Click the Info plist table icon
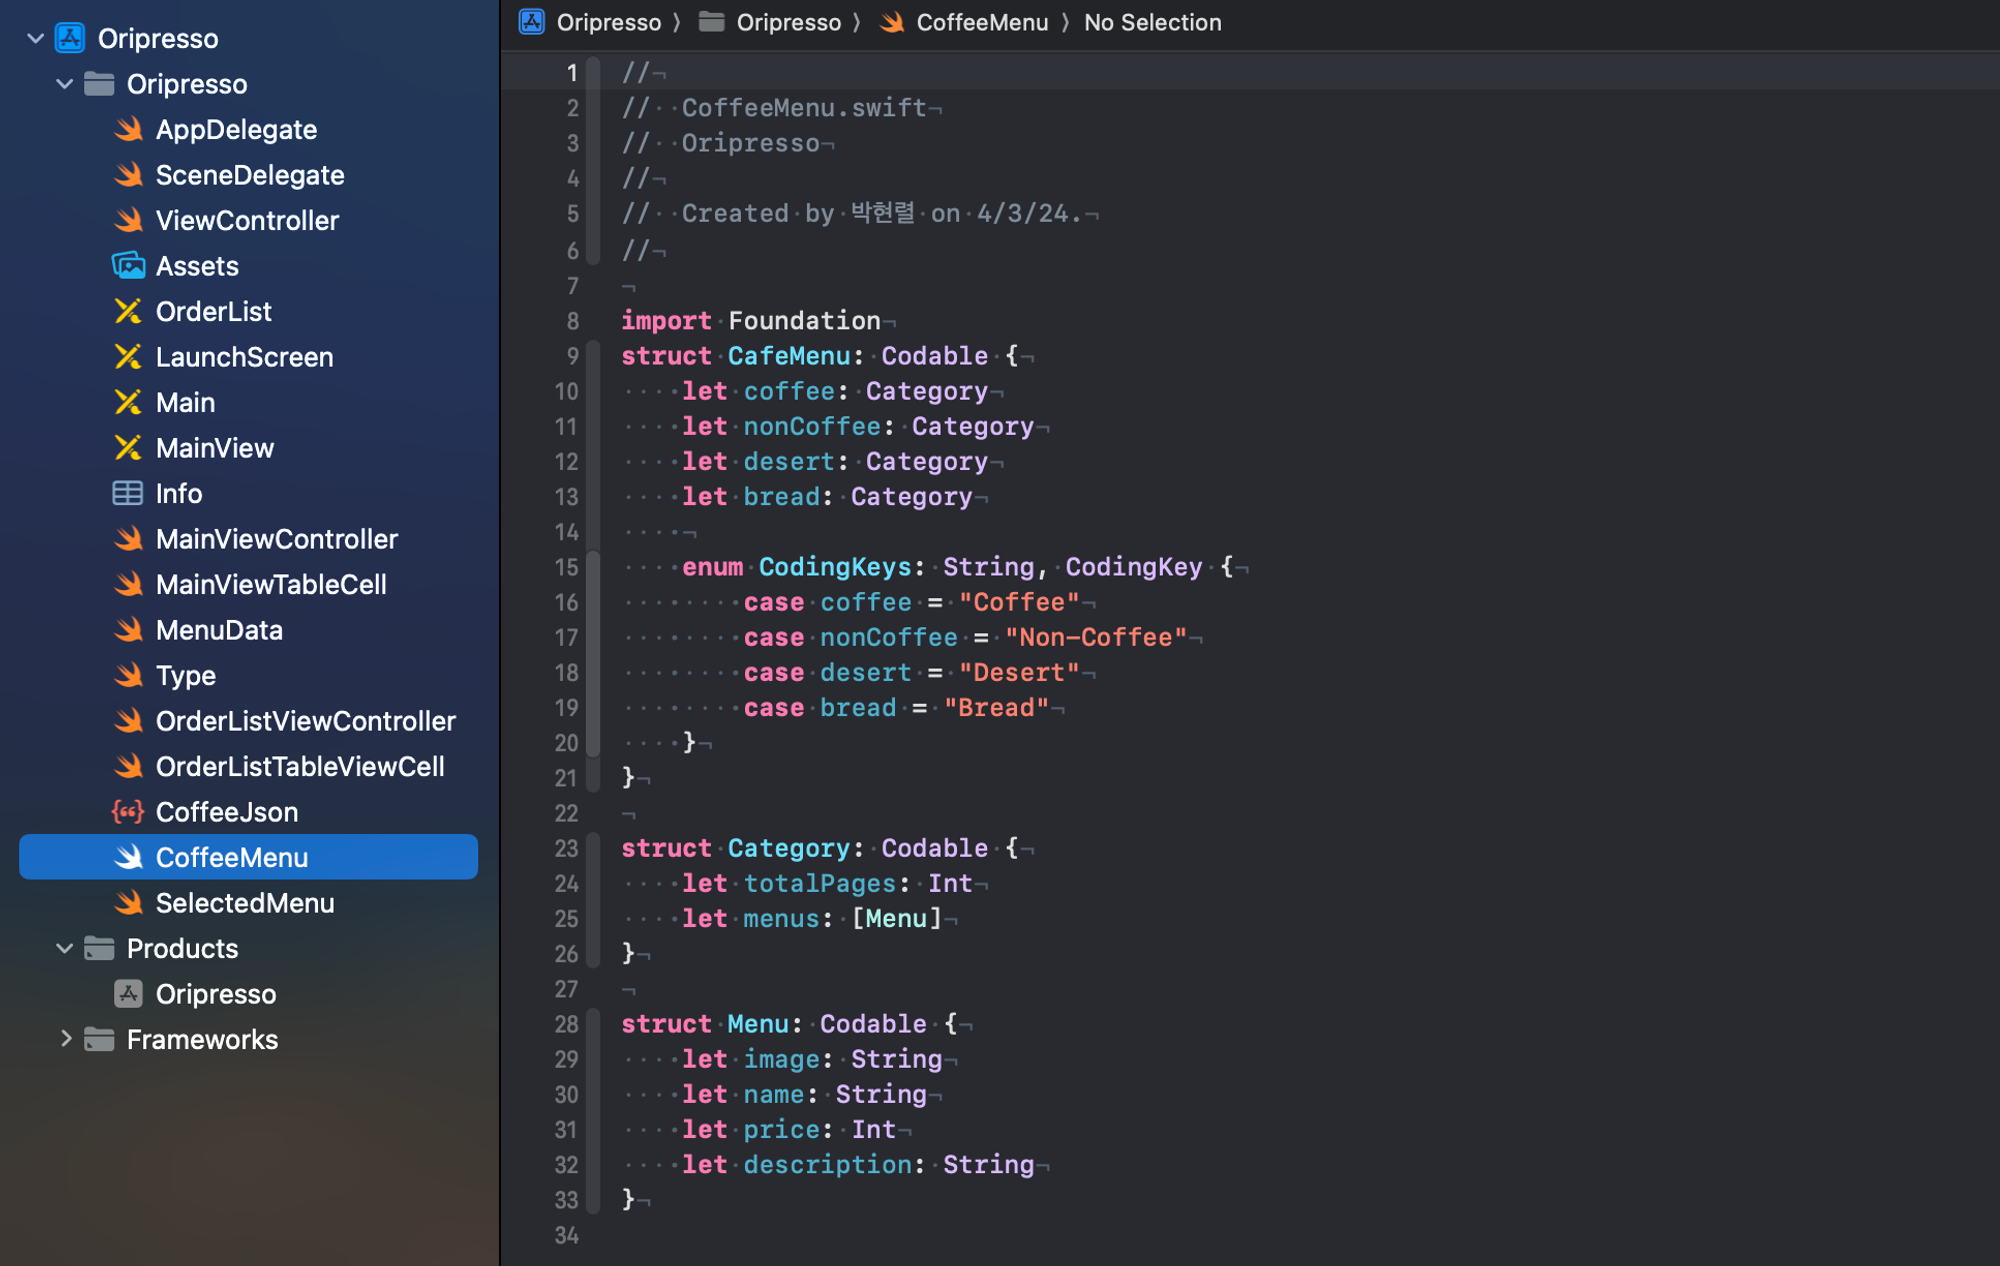2000x1266 pixels. tap(128, 493)
